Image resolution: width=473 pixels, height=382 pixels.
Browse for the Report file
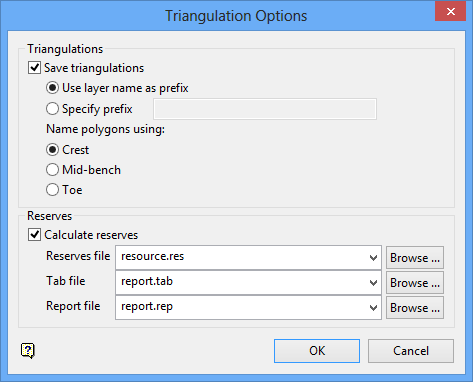click(415, 308)
